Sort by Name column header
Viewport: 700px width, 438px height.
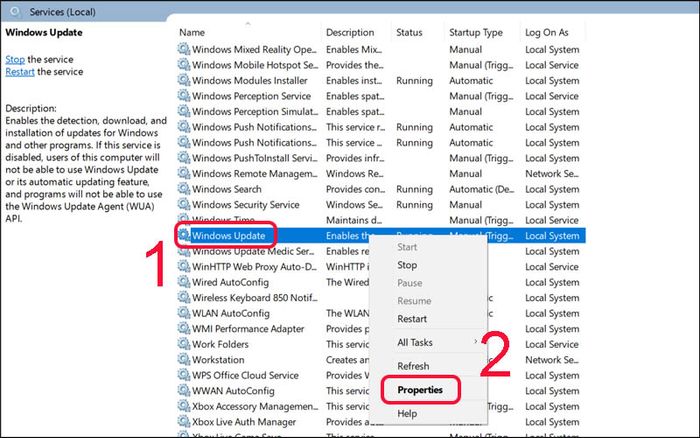click(x=192, y=33)
